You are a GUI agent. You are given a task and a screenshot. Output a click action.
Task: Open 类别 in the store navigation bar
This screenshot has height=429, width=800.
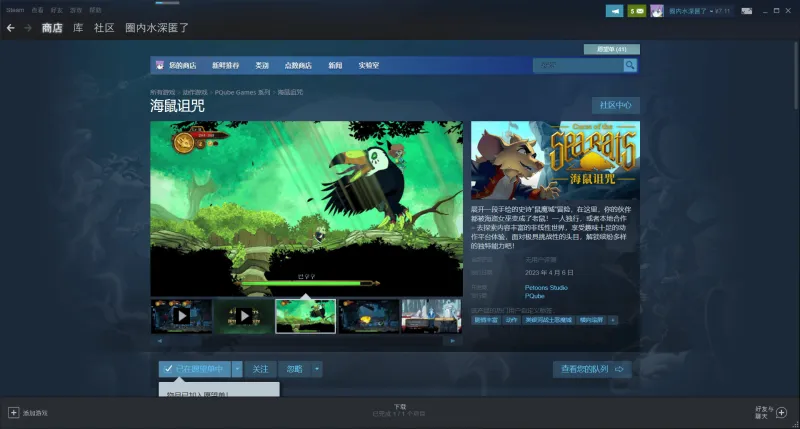(262, 65)
